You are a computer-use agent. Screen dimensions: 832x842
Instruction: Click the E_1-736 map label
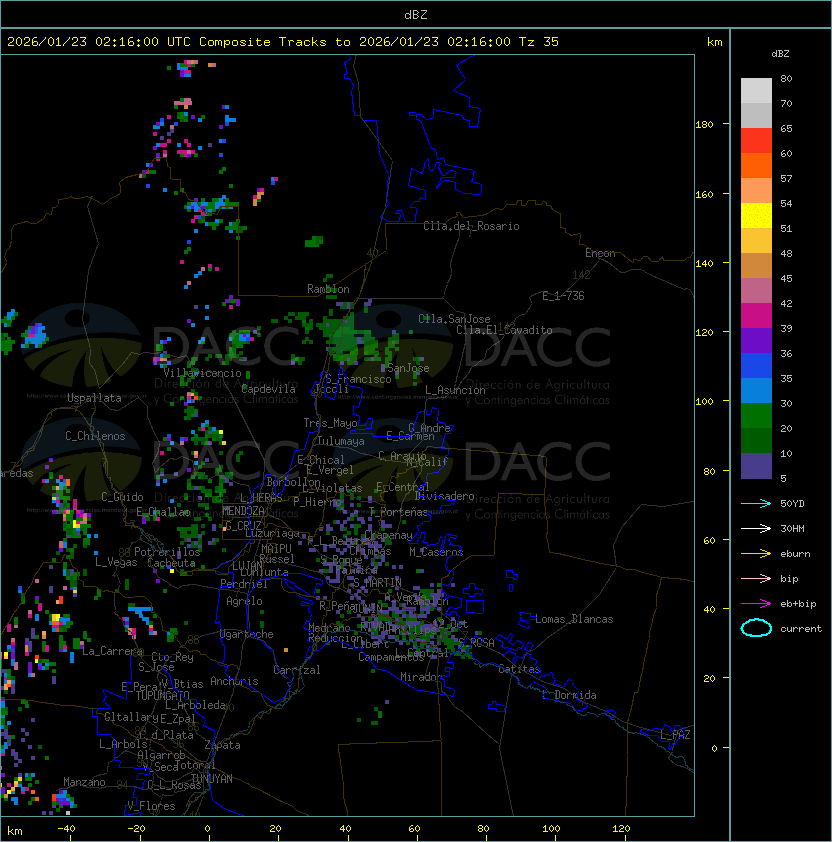(563, 296)
